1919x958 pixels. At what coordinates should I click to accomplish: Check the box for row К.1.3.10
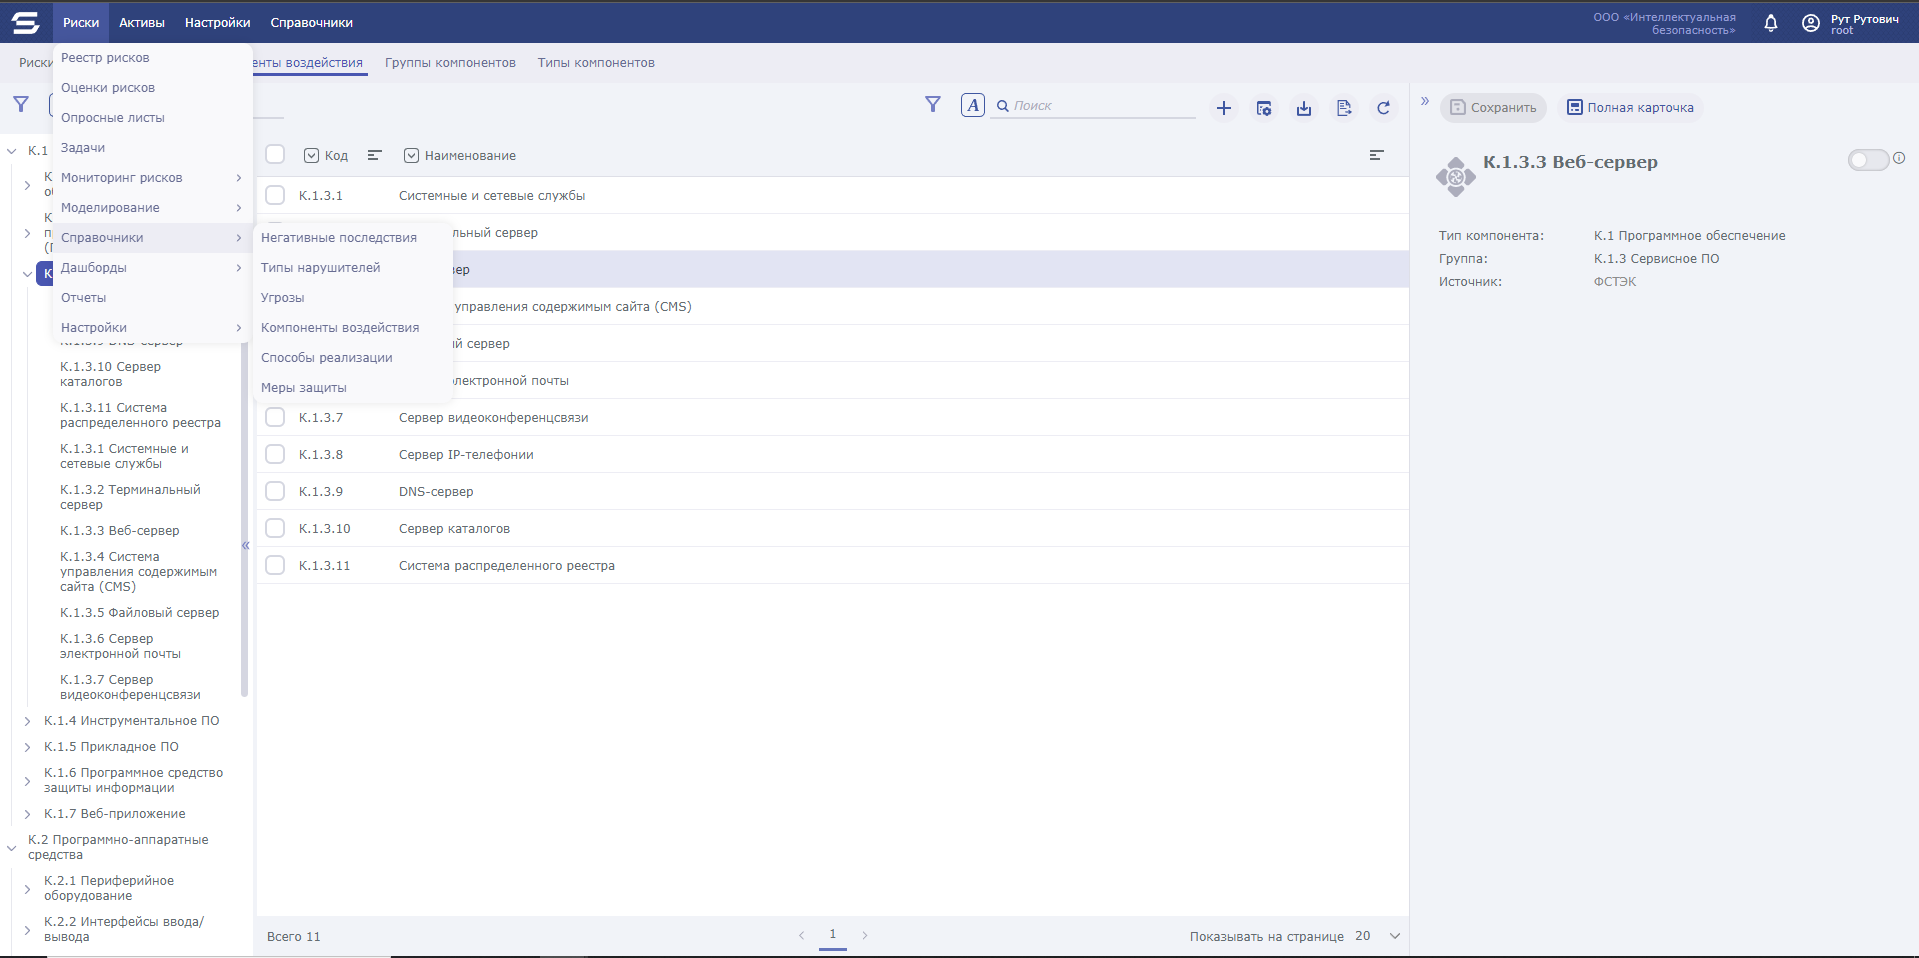click(275, 528)
